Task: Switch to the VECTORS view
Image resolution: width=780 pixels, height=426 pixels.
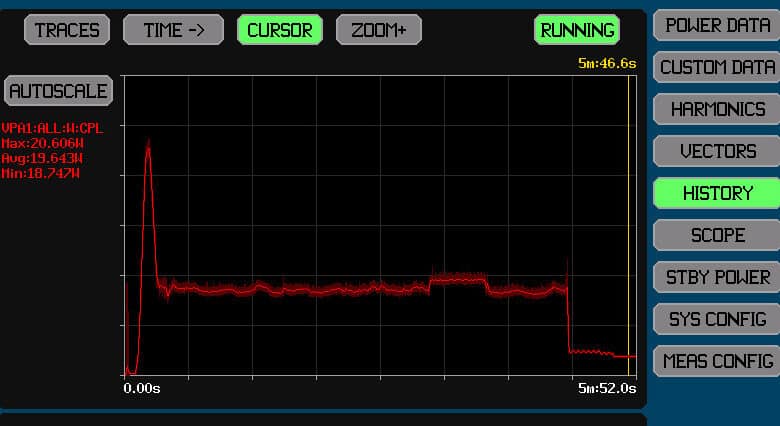Action: coord(717,151)
